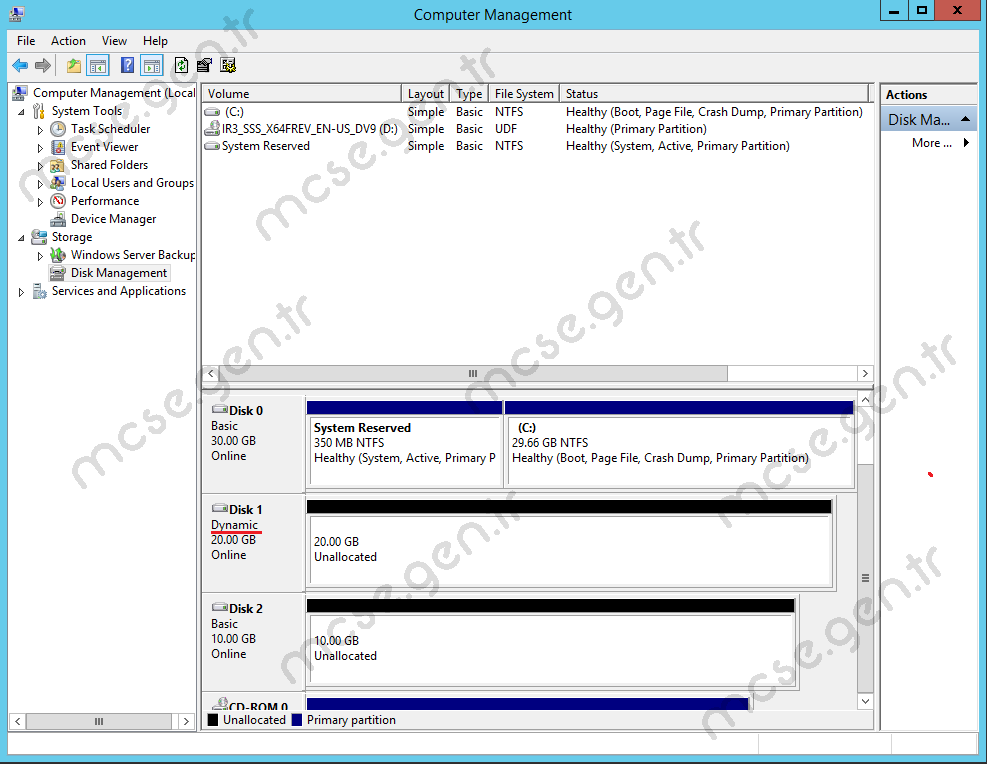The width and height of the screenshot is (987, 764).
Task: Toggle the Show/Hide Console Tree toolbar button
Action: [98, 65]
